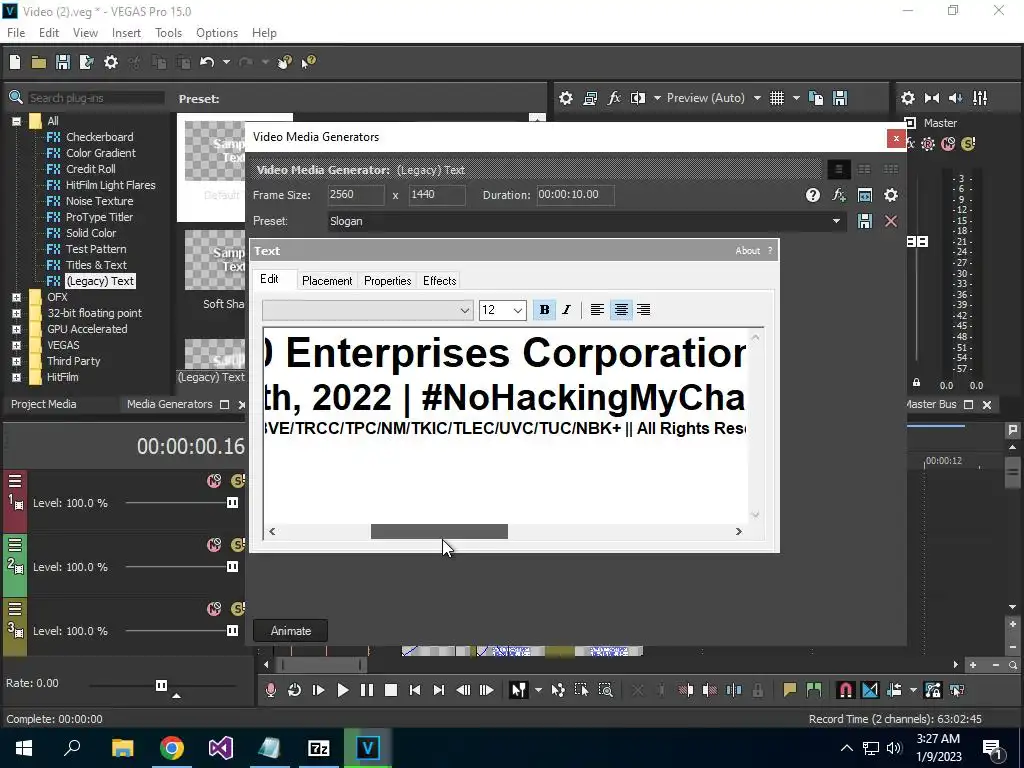Click Replace Plug-In icon next to generator gear
The height and width of the screenshot is (768, 1024).
(865, 195)
